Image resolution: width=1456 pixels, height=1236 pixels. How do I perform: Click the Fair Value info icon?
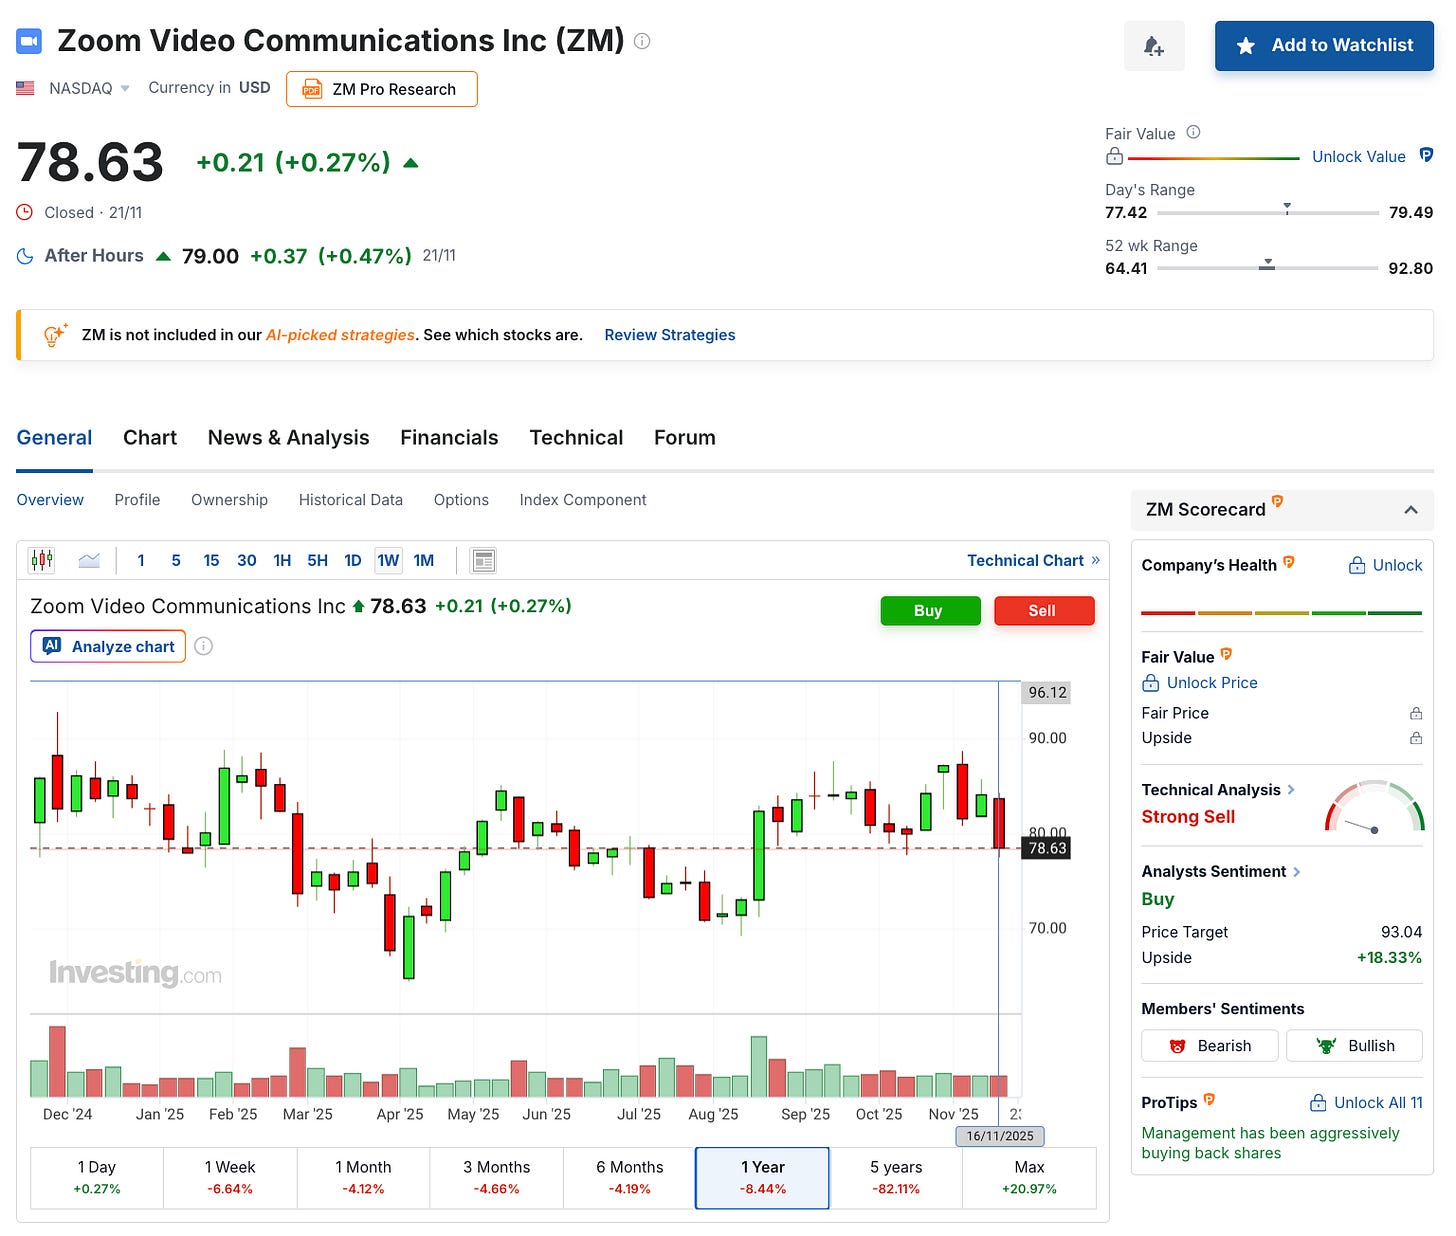(x=1193, y=132)
